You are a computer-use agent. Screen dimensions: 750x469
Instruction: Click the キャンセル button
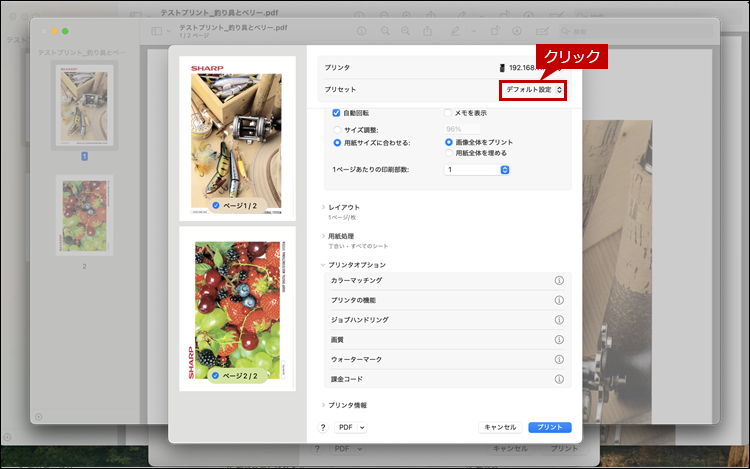[x=499, y=427]
